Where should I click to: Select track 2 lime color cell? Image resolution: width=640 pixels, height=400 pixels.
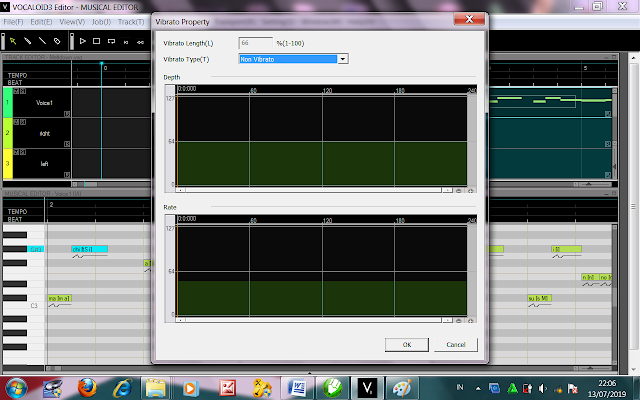pyautogui.click(x=8, y=133)
